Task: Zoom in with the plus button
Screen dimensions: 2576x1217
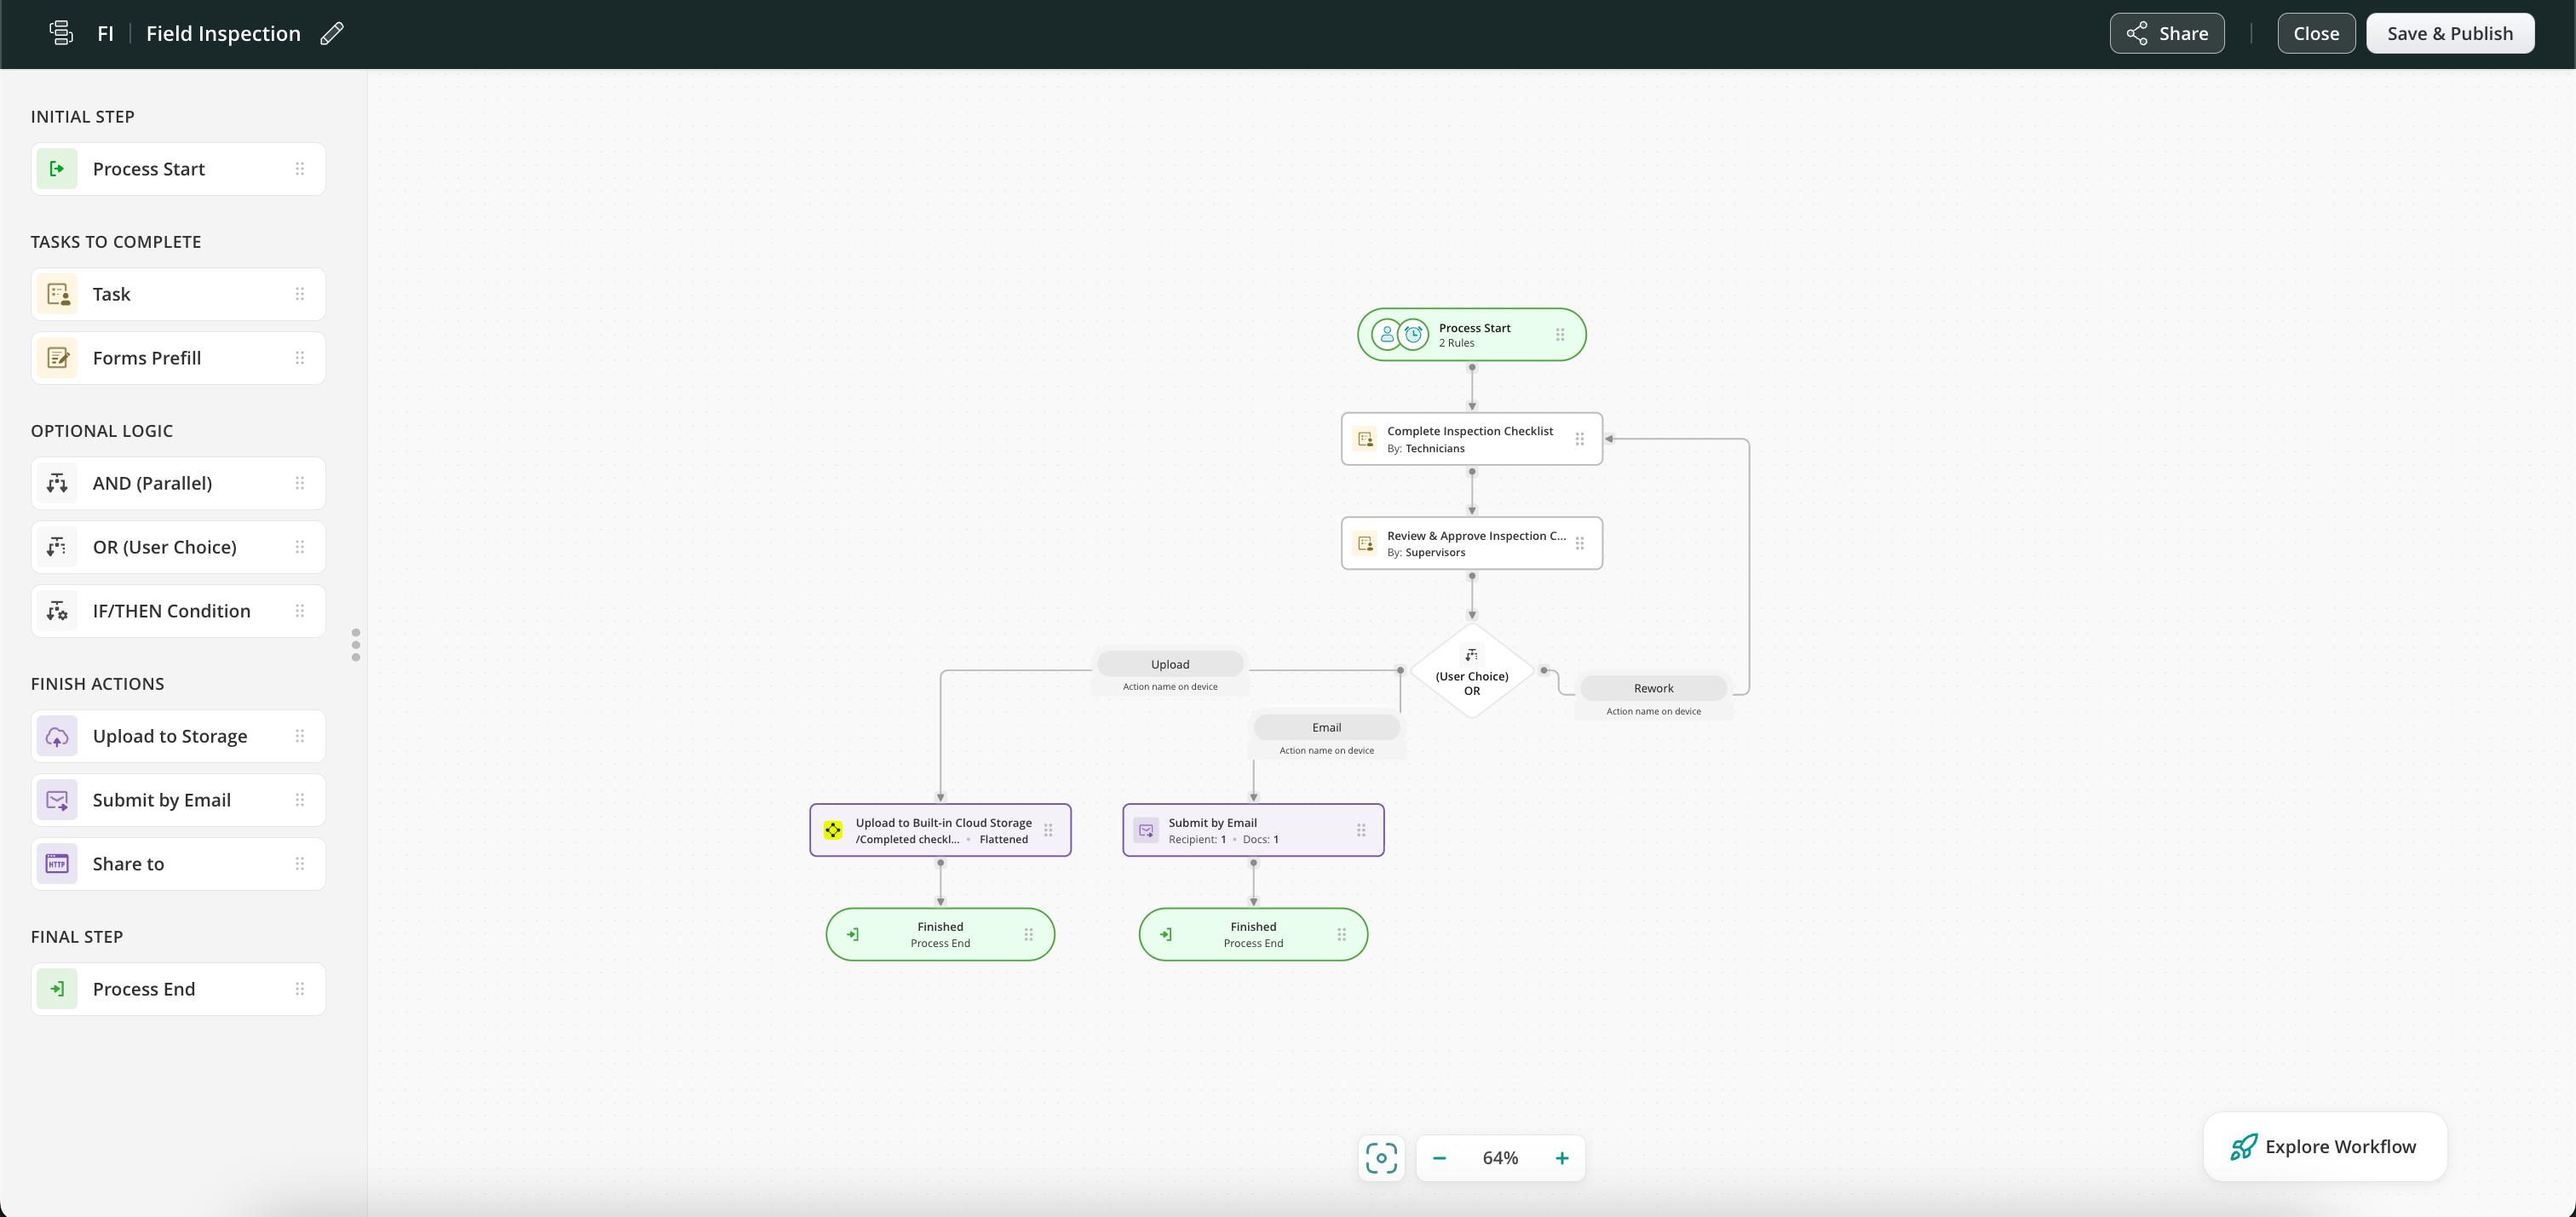Action: (1561, 1158)
